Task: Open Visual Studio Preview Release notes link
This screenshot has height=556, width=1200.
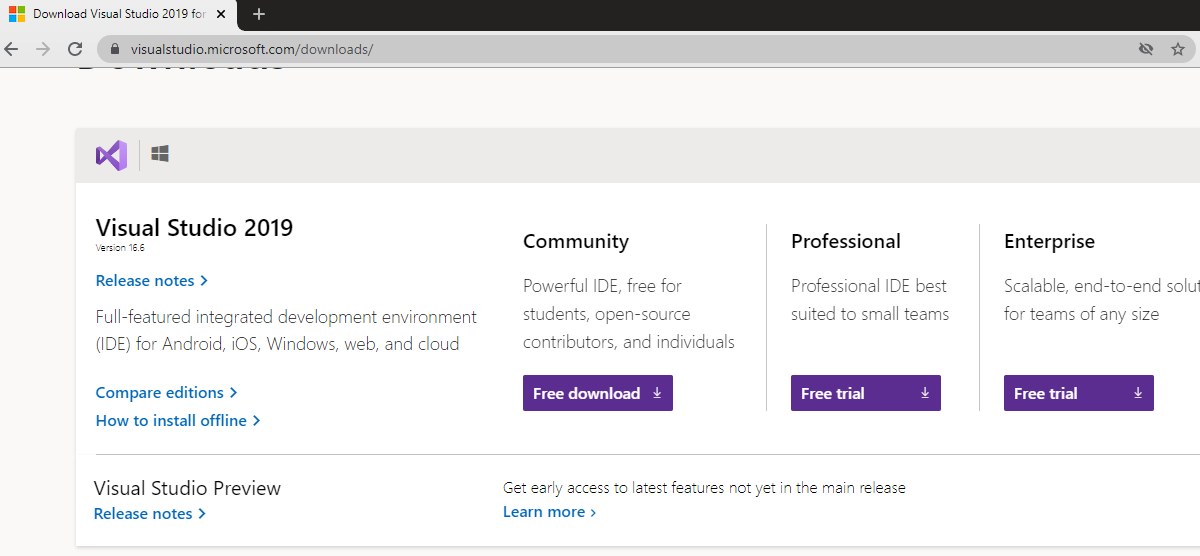Action: click(x=149, y=514)
